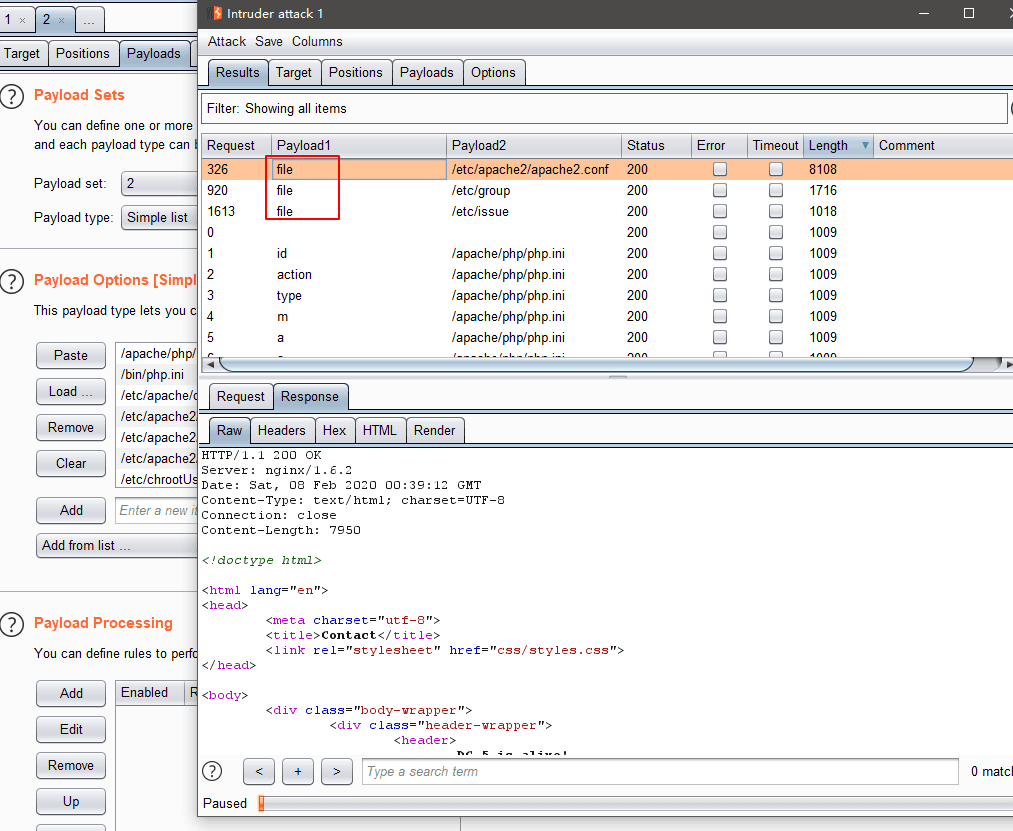Open the Payload type dropdown
The width and height of the screenshot is (1013, 831).
(x=160, y=218)
